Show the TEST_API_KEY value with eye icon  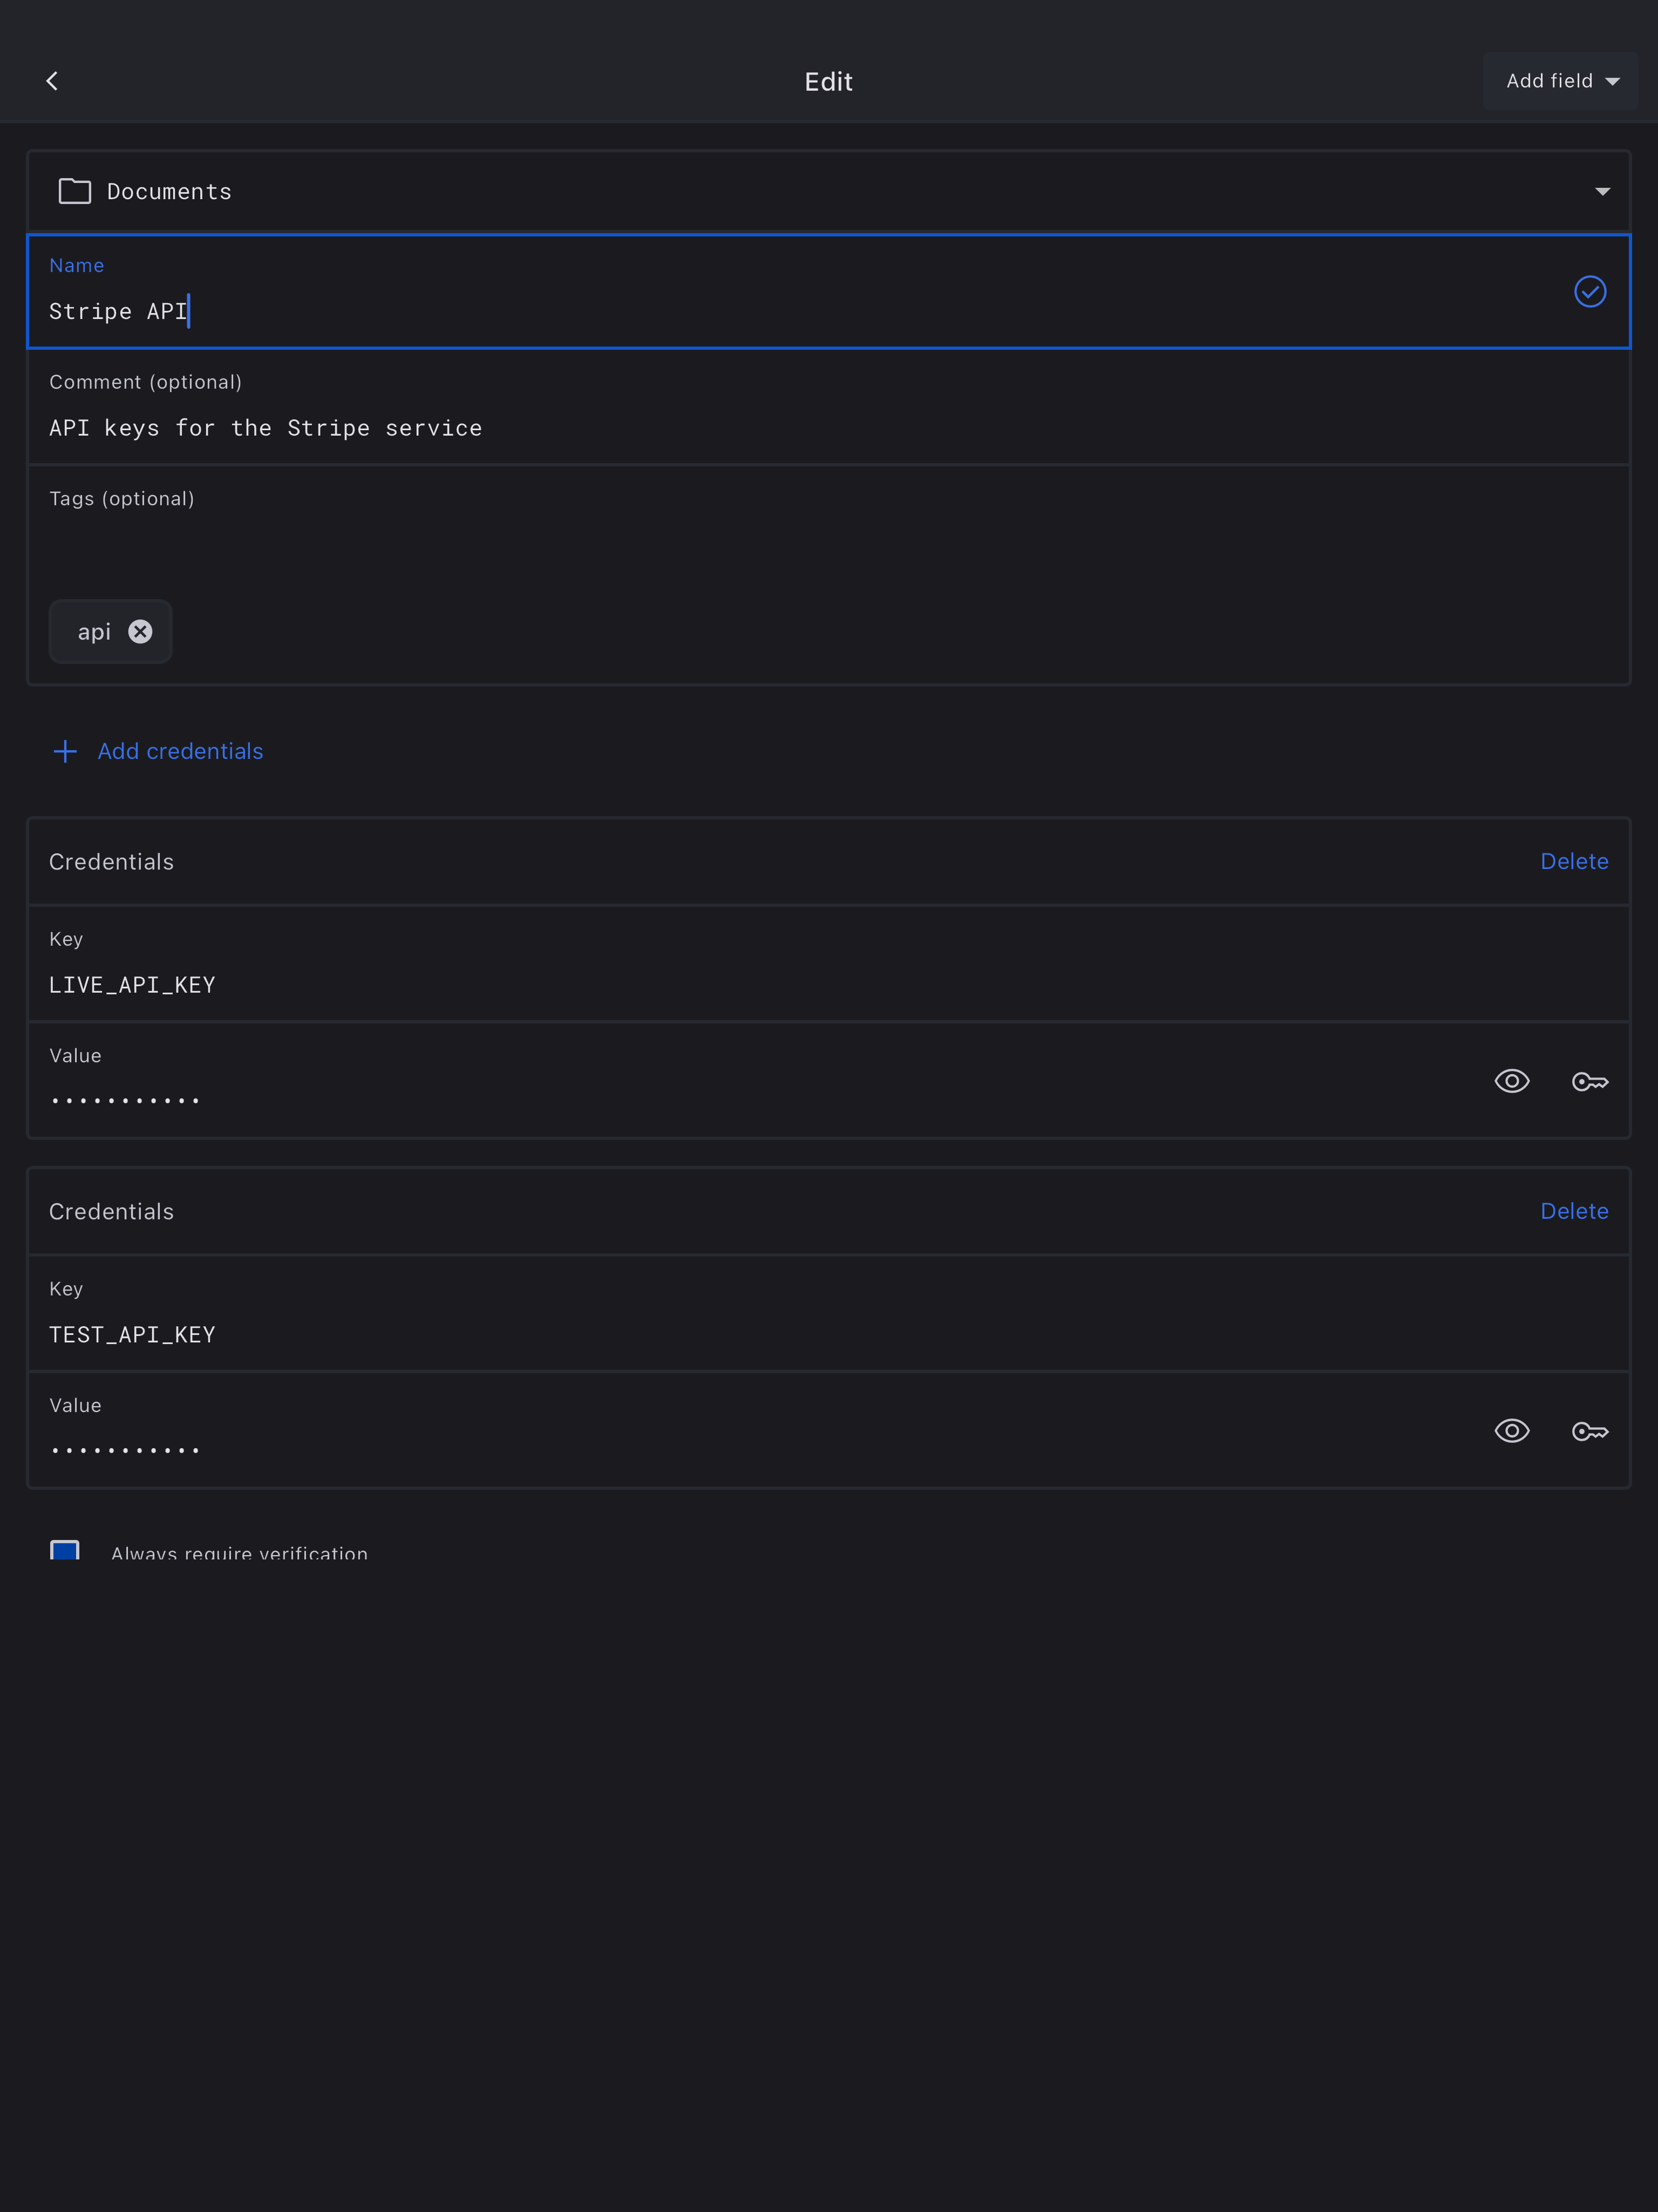point(1511,1431)
